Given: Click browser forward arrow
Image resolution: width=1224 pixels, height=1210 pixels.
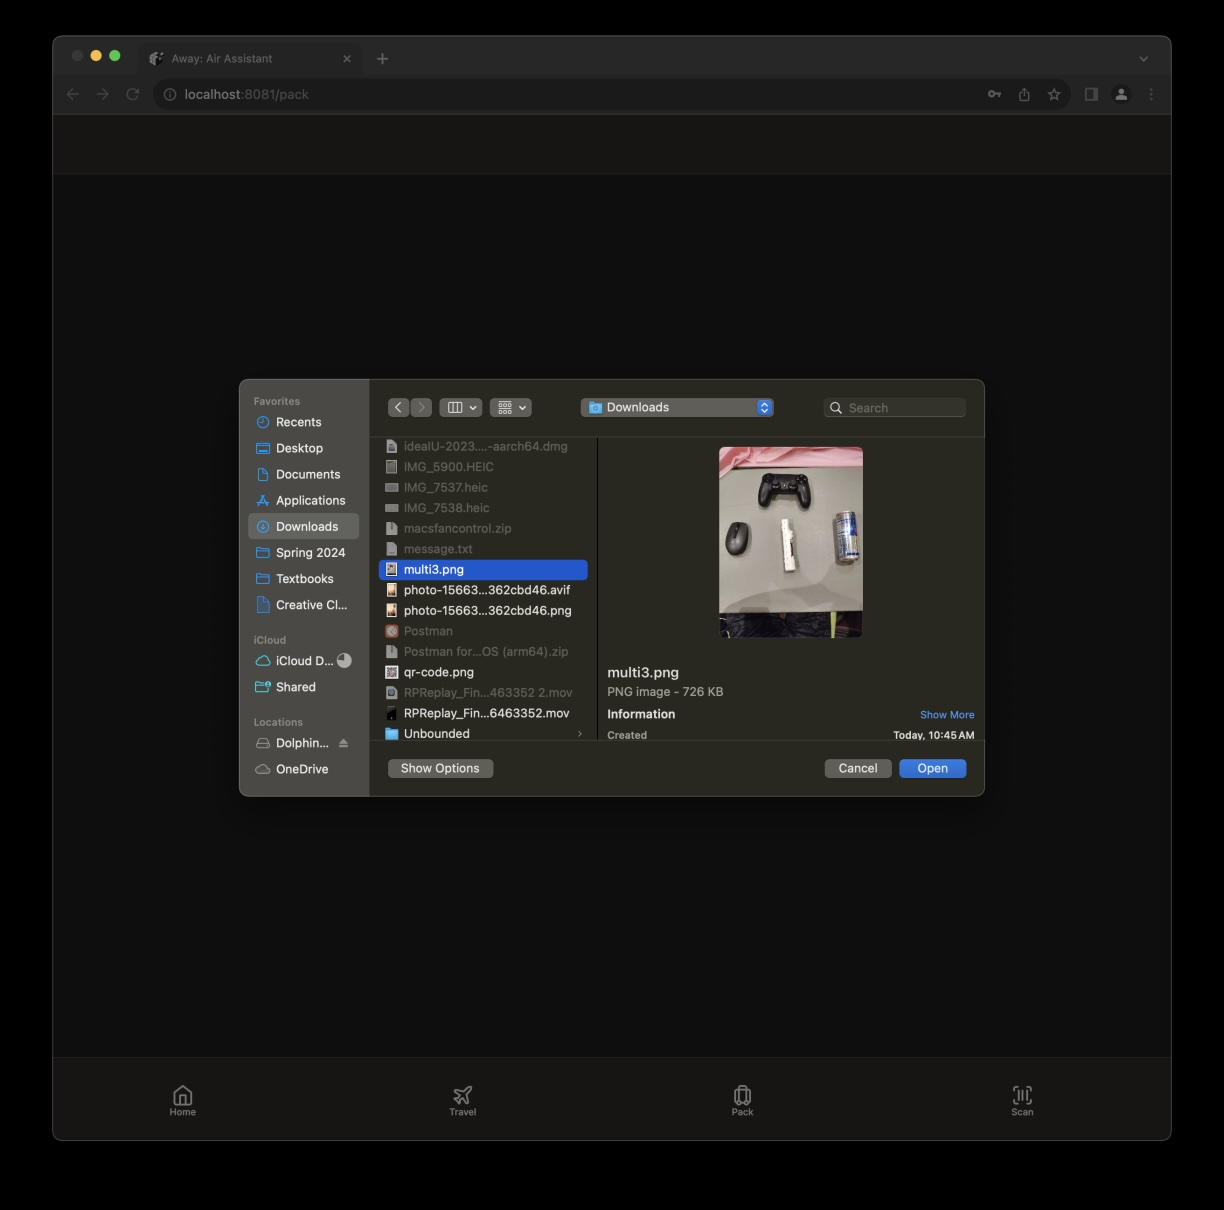Looking at the screenshot, I should coord(103,94).
